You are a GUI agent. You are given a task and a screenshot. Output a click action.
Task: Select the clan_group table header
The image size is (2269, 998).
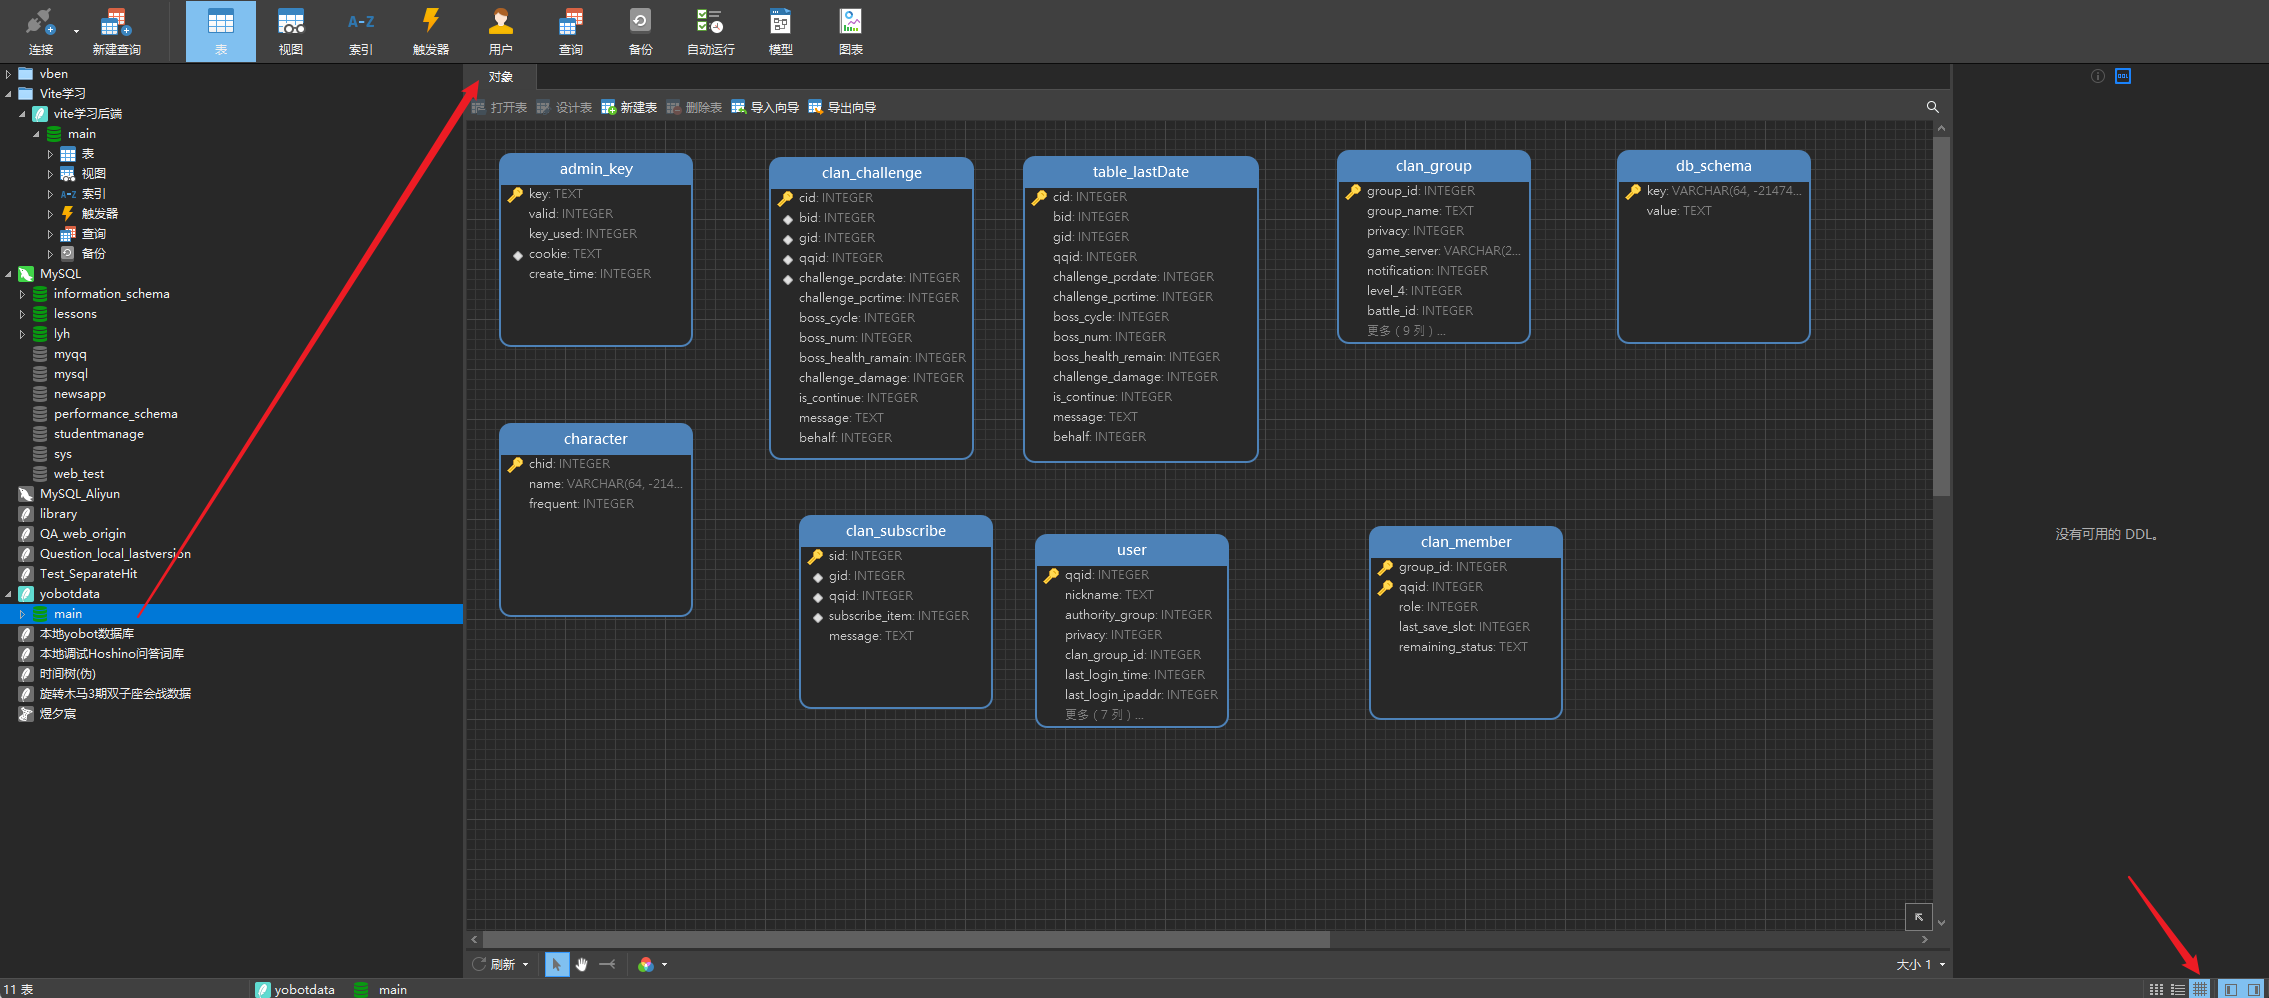(x=1434, y=166)
